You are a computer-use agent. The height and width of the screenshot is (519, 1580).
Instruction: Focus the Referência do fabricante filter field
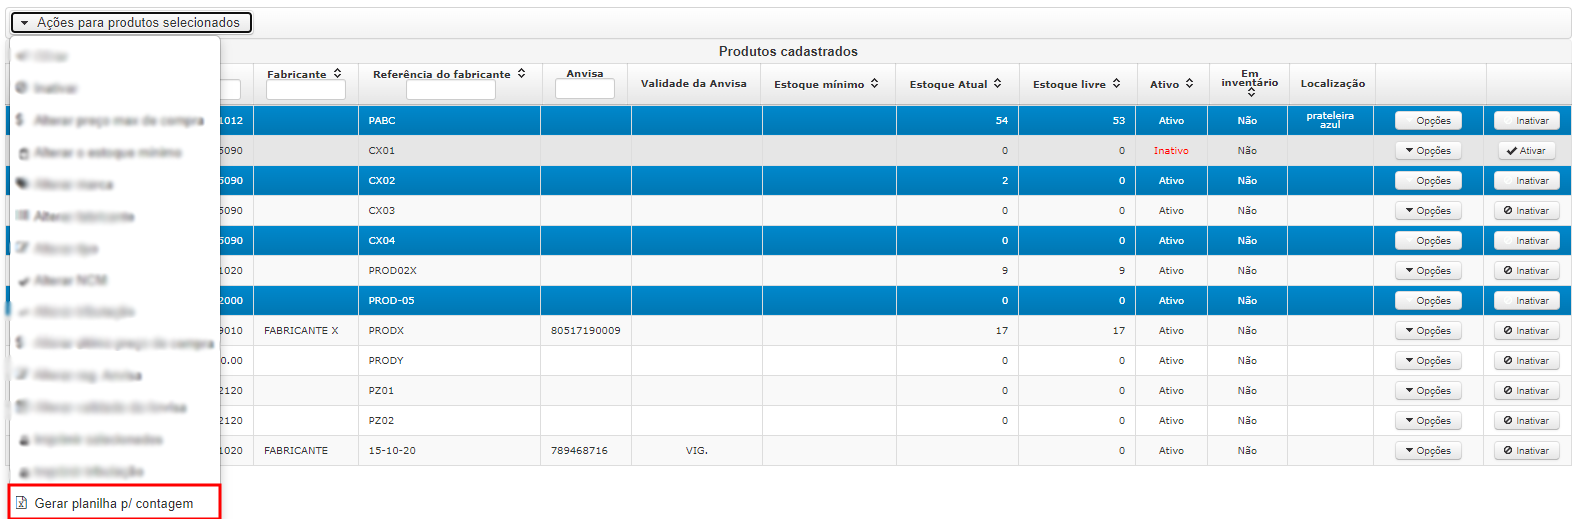[450, 90]
